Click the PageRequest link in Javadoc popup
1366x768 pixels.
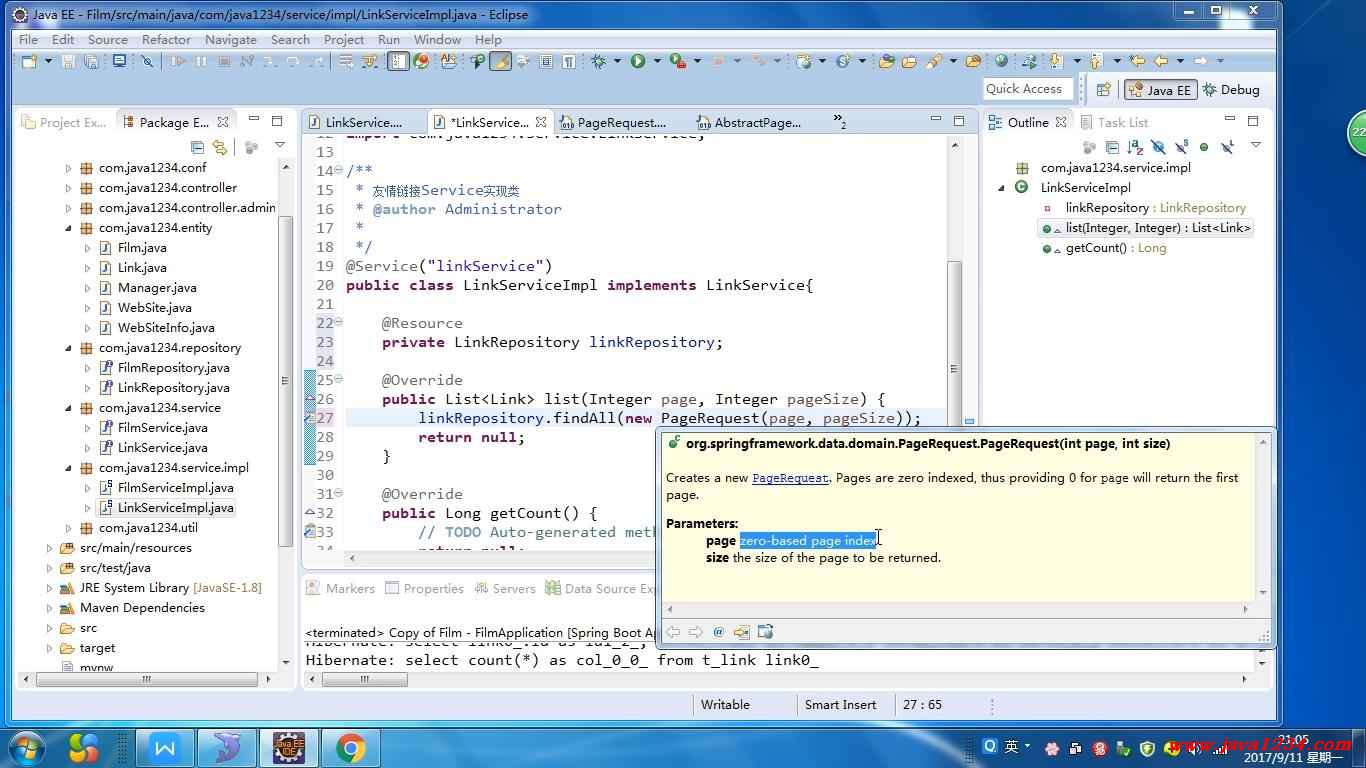point(790,478)
